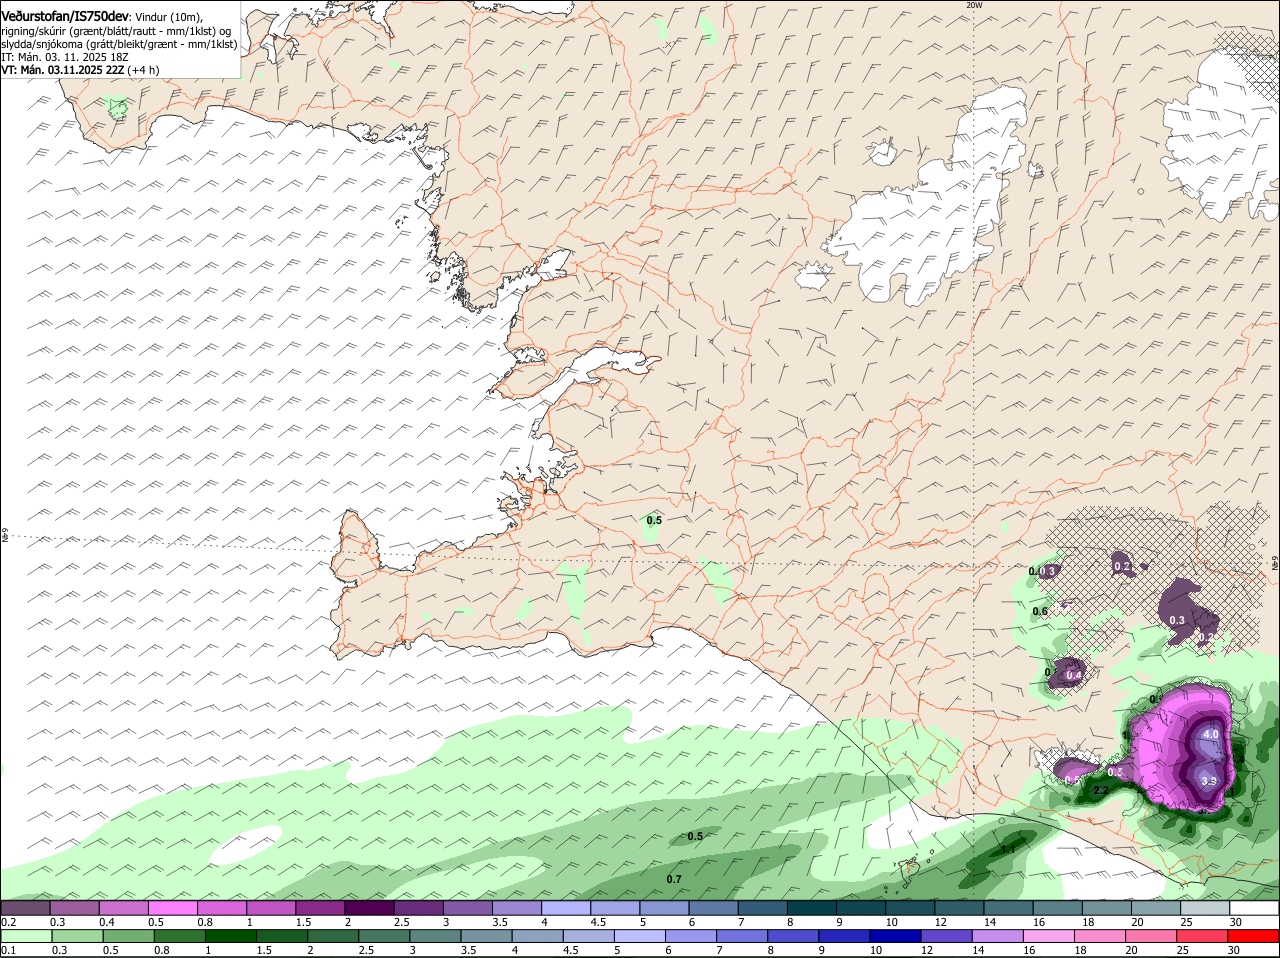Select the lavender snow legend swatch starting at 4

pyautogui.click(x=564, y=908)
